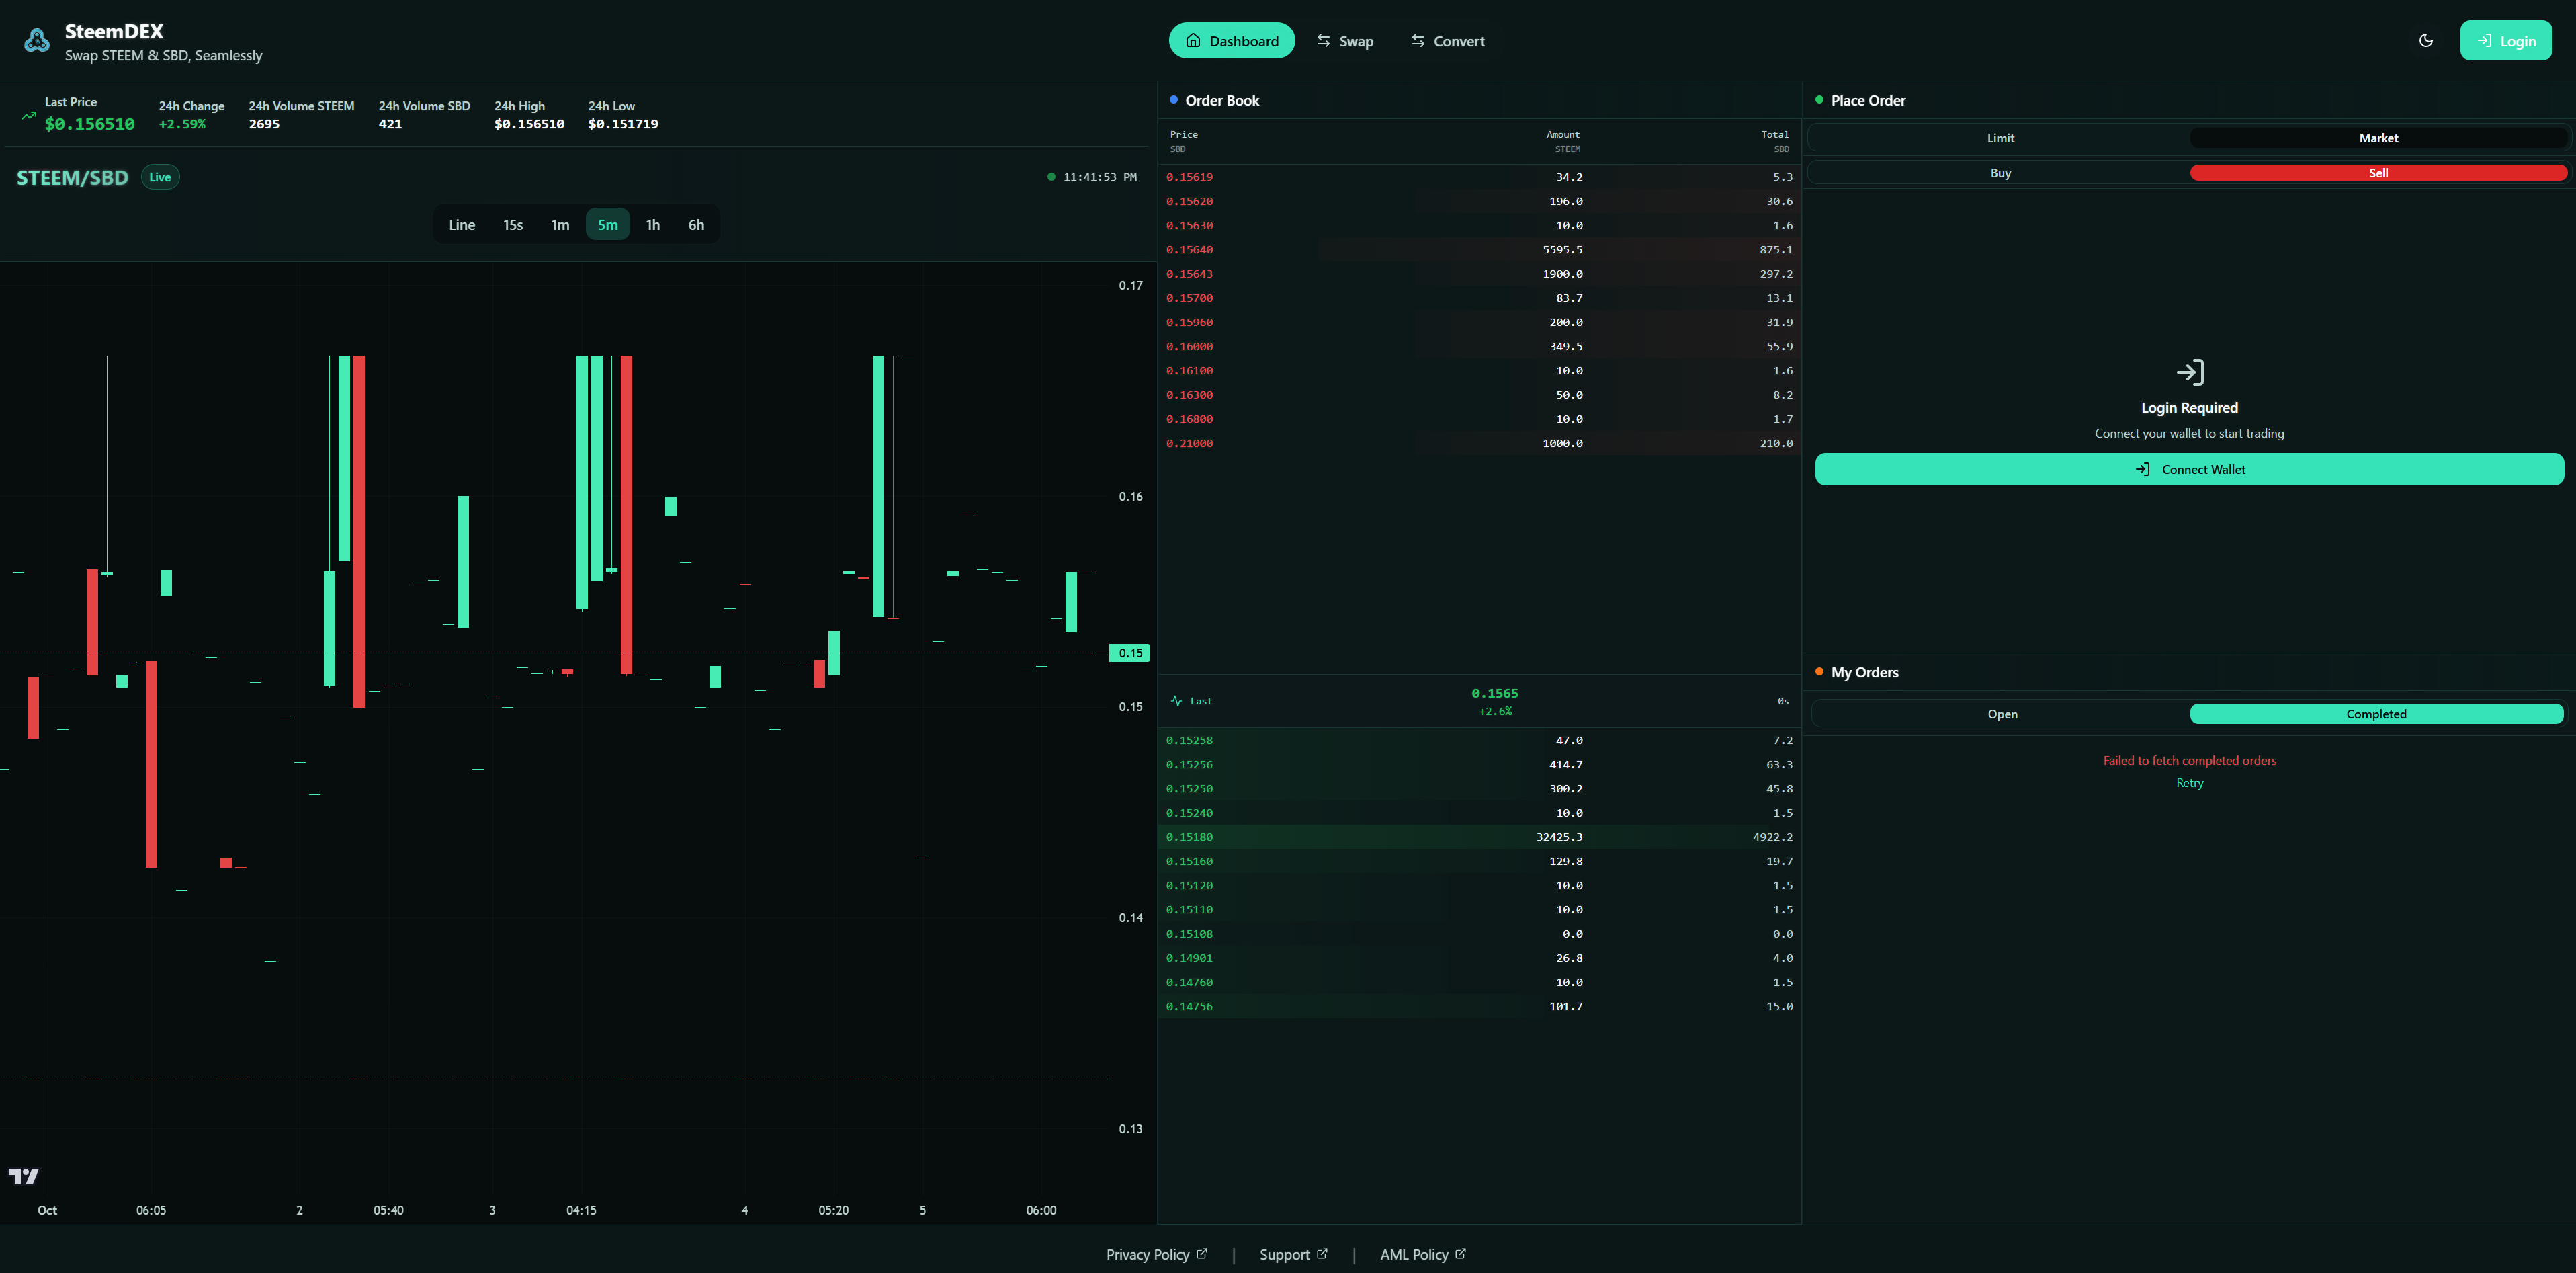Switch order type to Limit

click(2000, 138)
